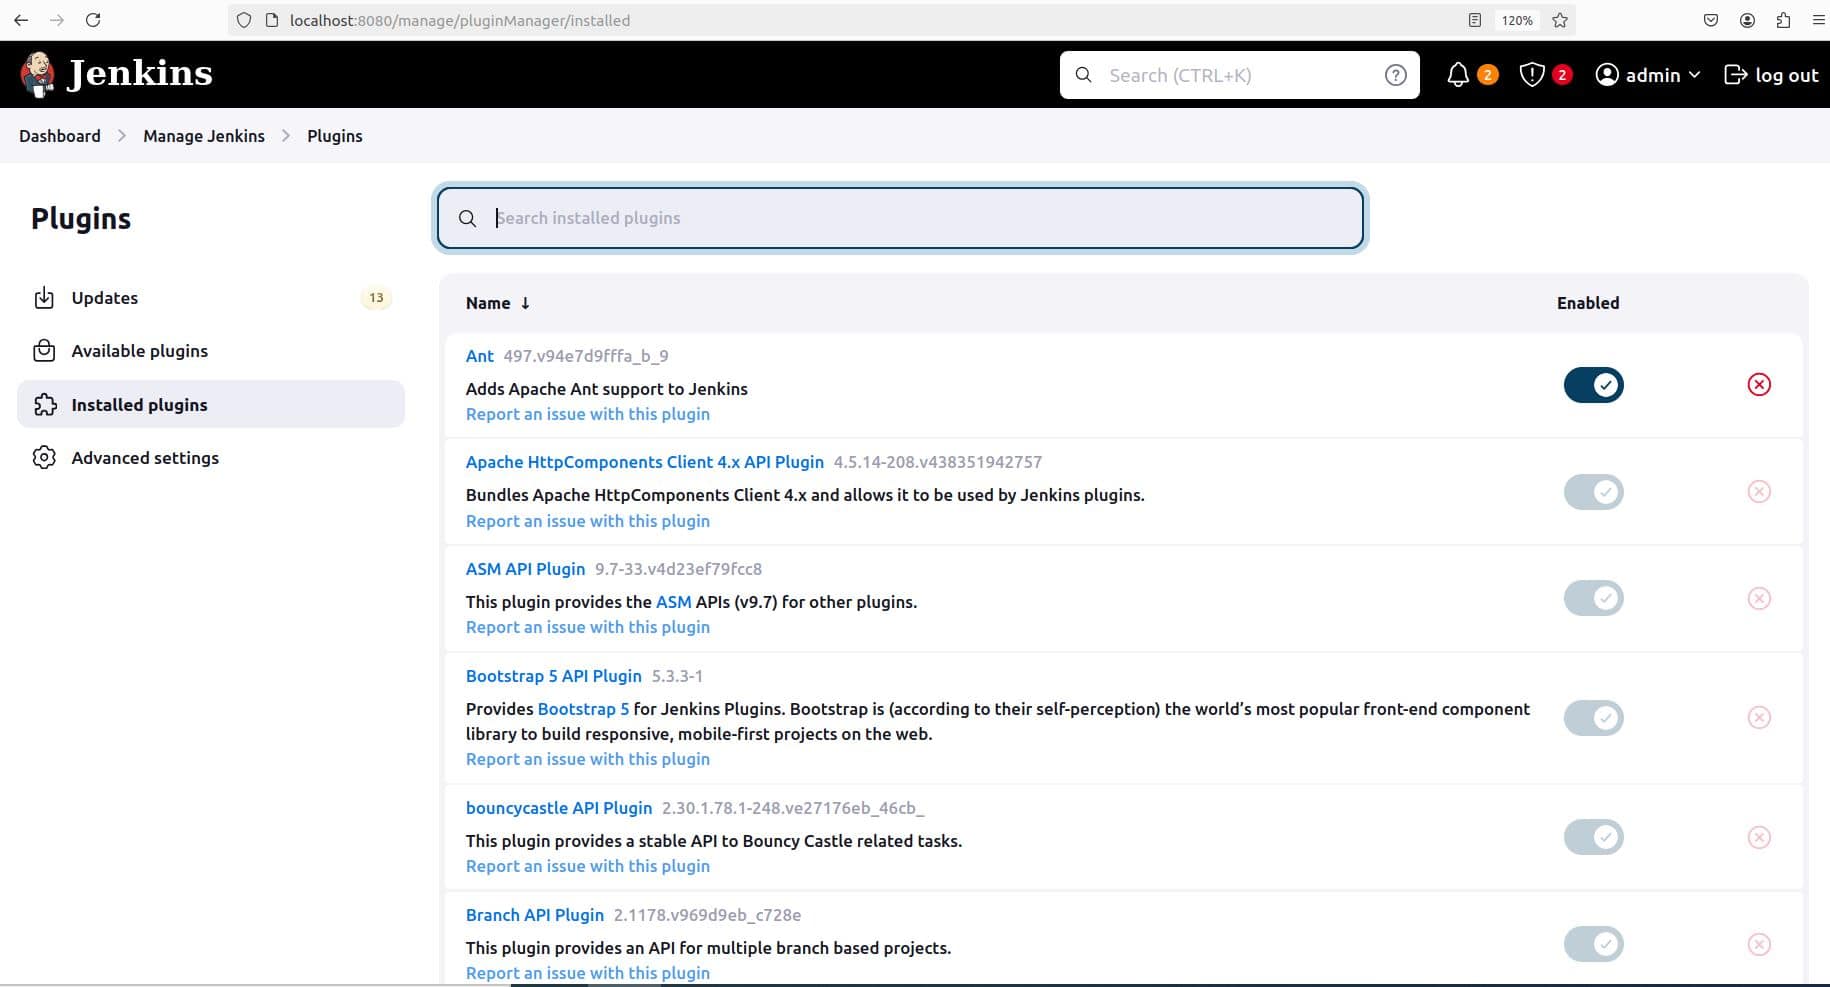The height and width of the screenshot is (987, 1830).
Task: Focus the Jenkins header search box
Action: click(x=1240, y=75)
